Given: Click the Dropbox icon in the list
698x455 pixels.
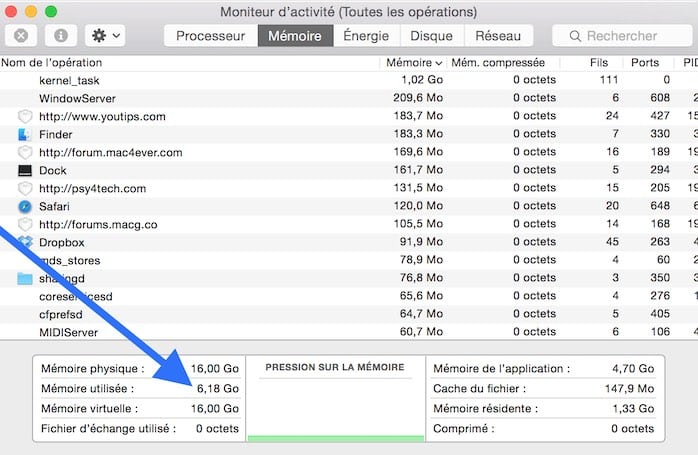Looking at the screenshot, I should (x=25, y=242).
